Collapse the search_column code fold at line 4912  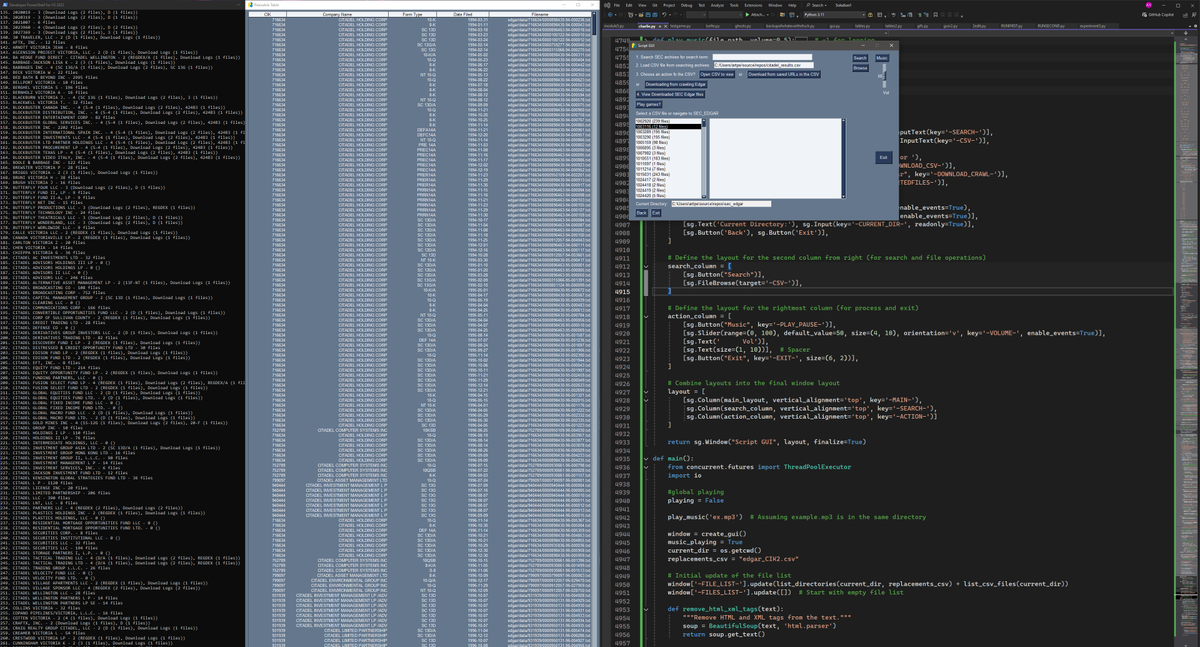[x=647, y=267]
